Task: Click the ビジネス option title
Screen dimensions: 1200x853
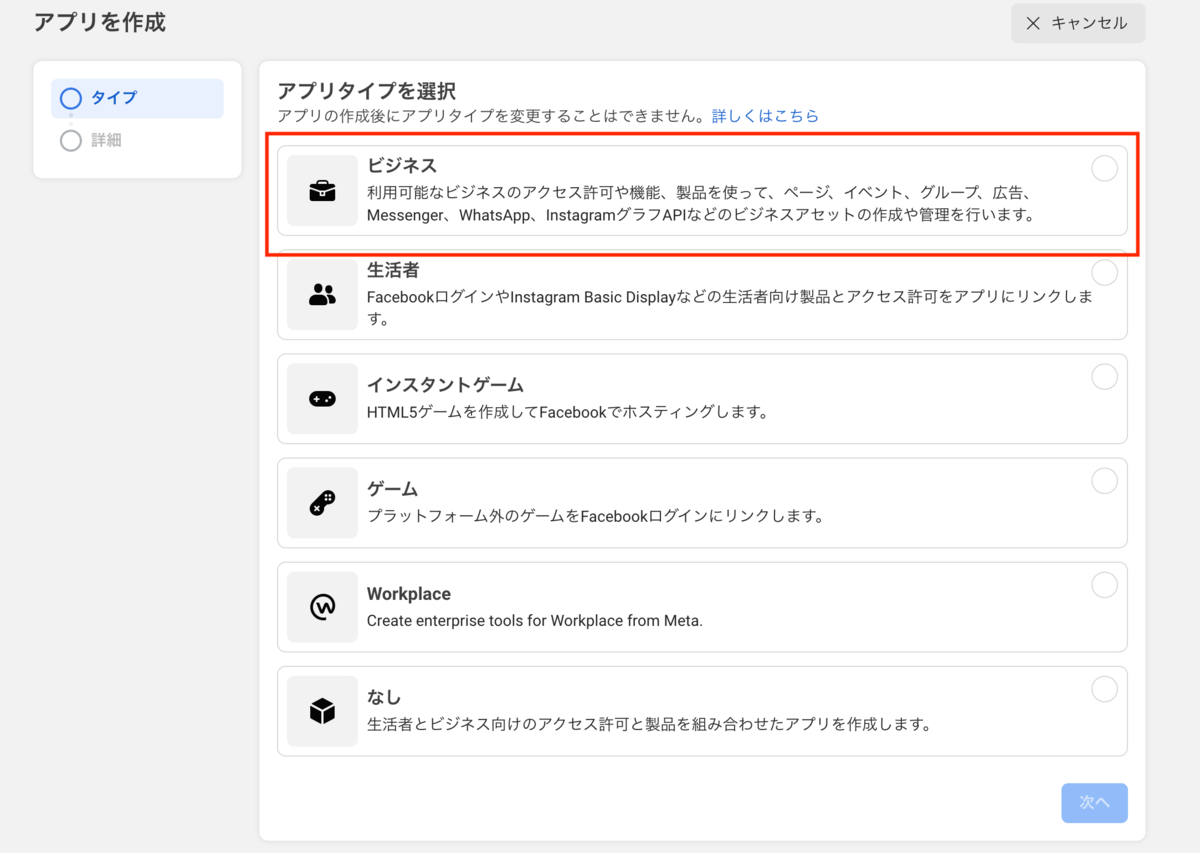Action: point(402,166)
